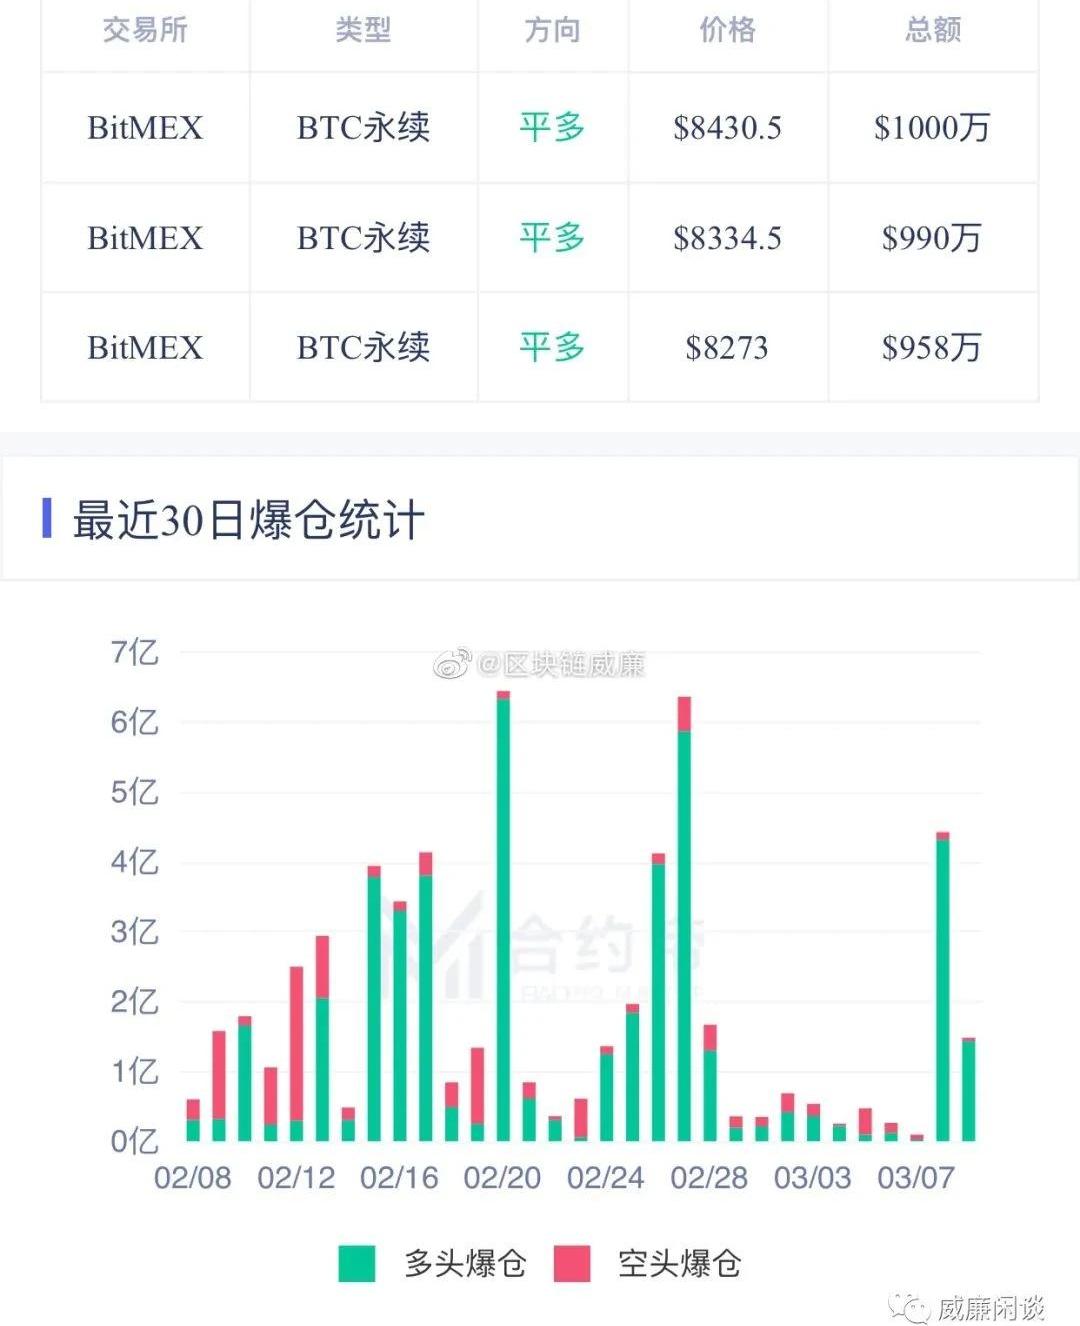
Task: Sort by the 交易所 column header
Action: coord(145,30)
